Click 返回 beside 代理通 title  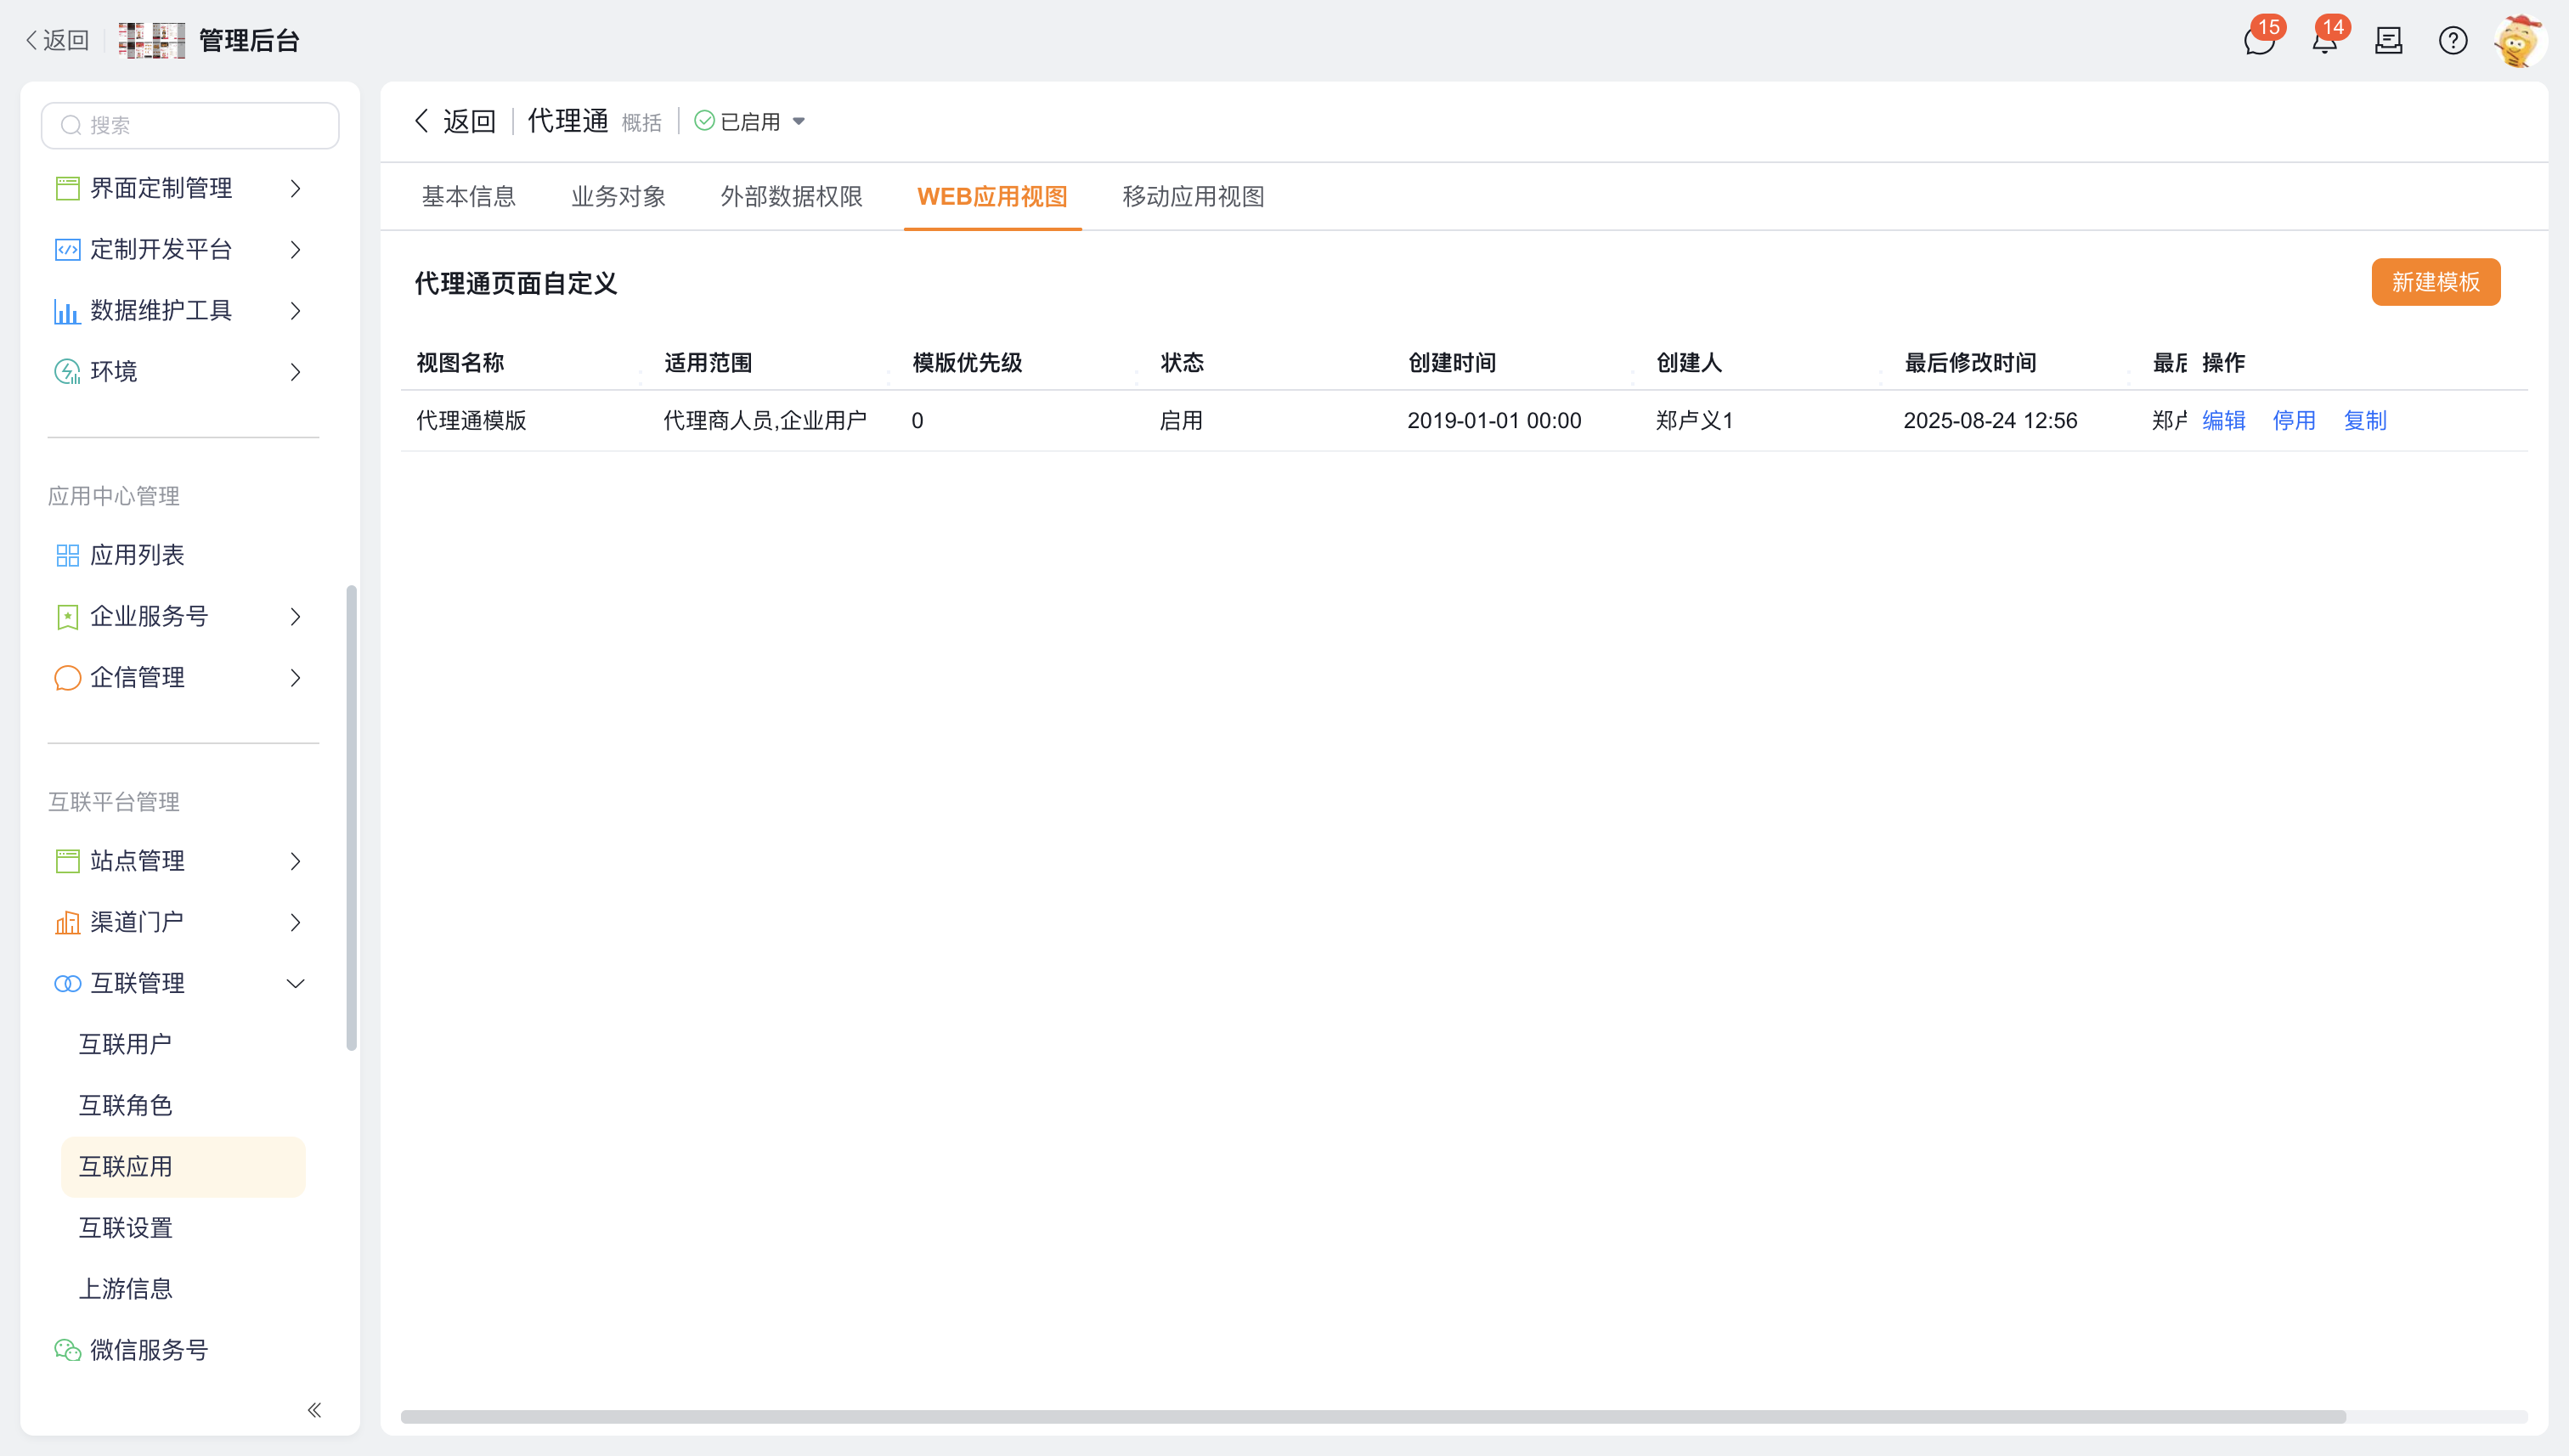455,121
